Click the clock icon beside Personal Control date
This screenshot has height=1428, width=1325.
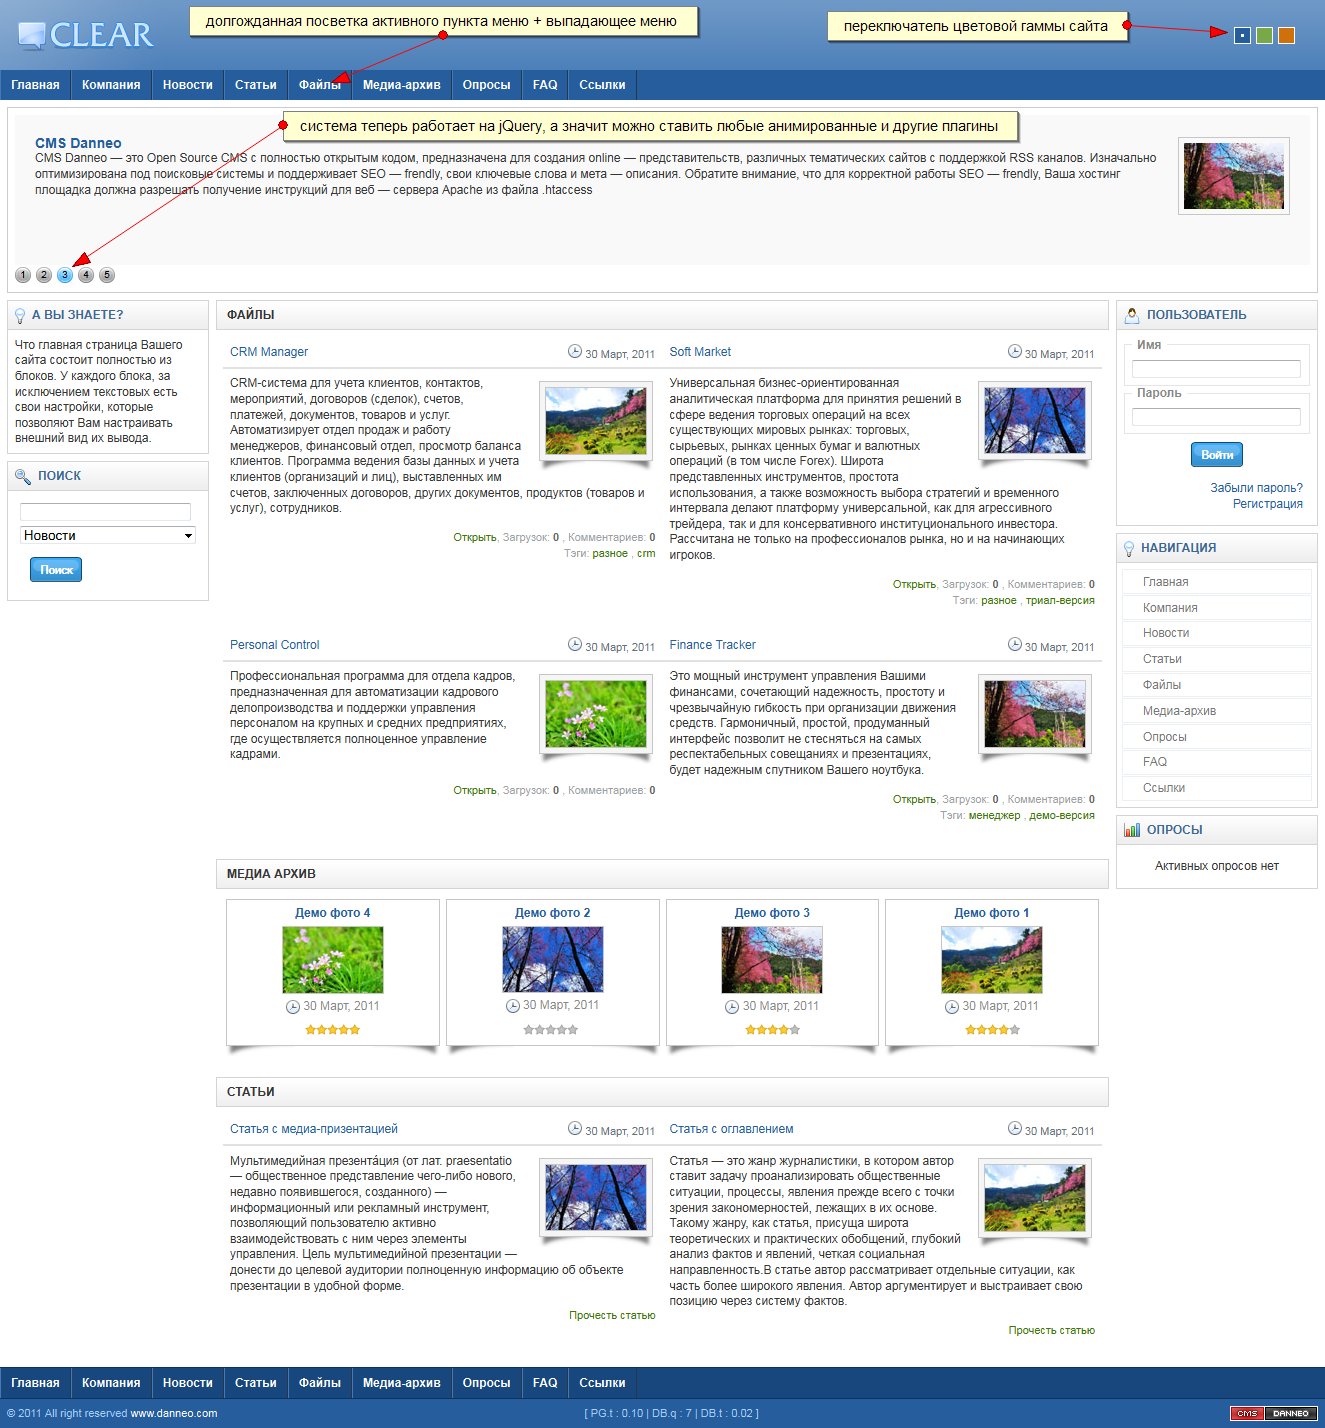575,644
